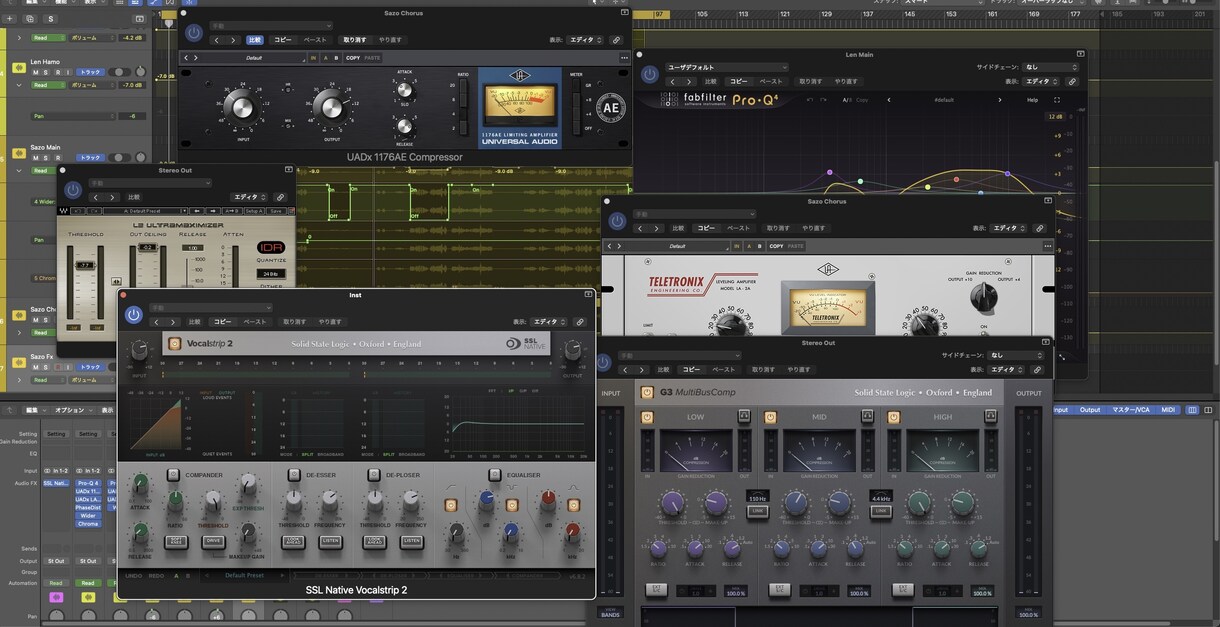
Task: Toggle the Compander section power button
Action: pos(174,475)
